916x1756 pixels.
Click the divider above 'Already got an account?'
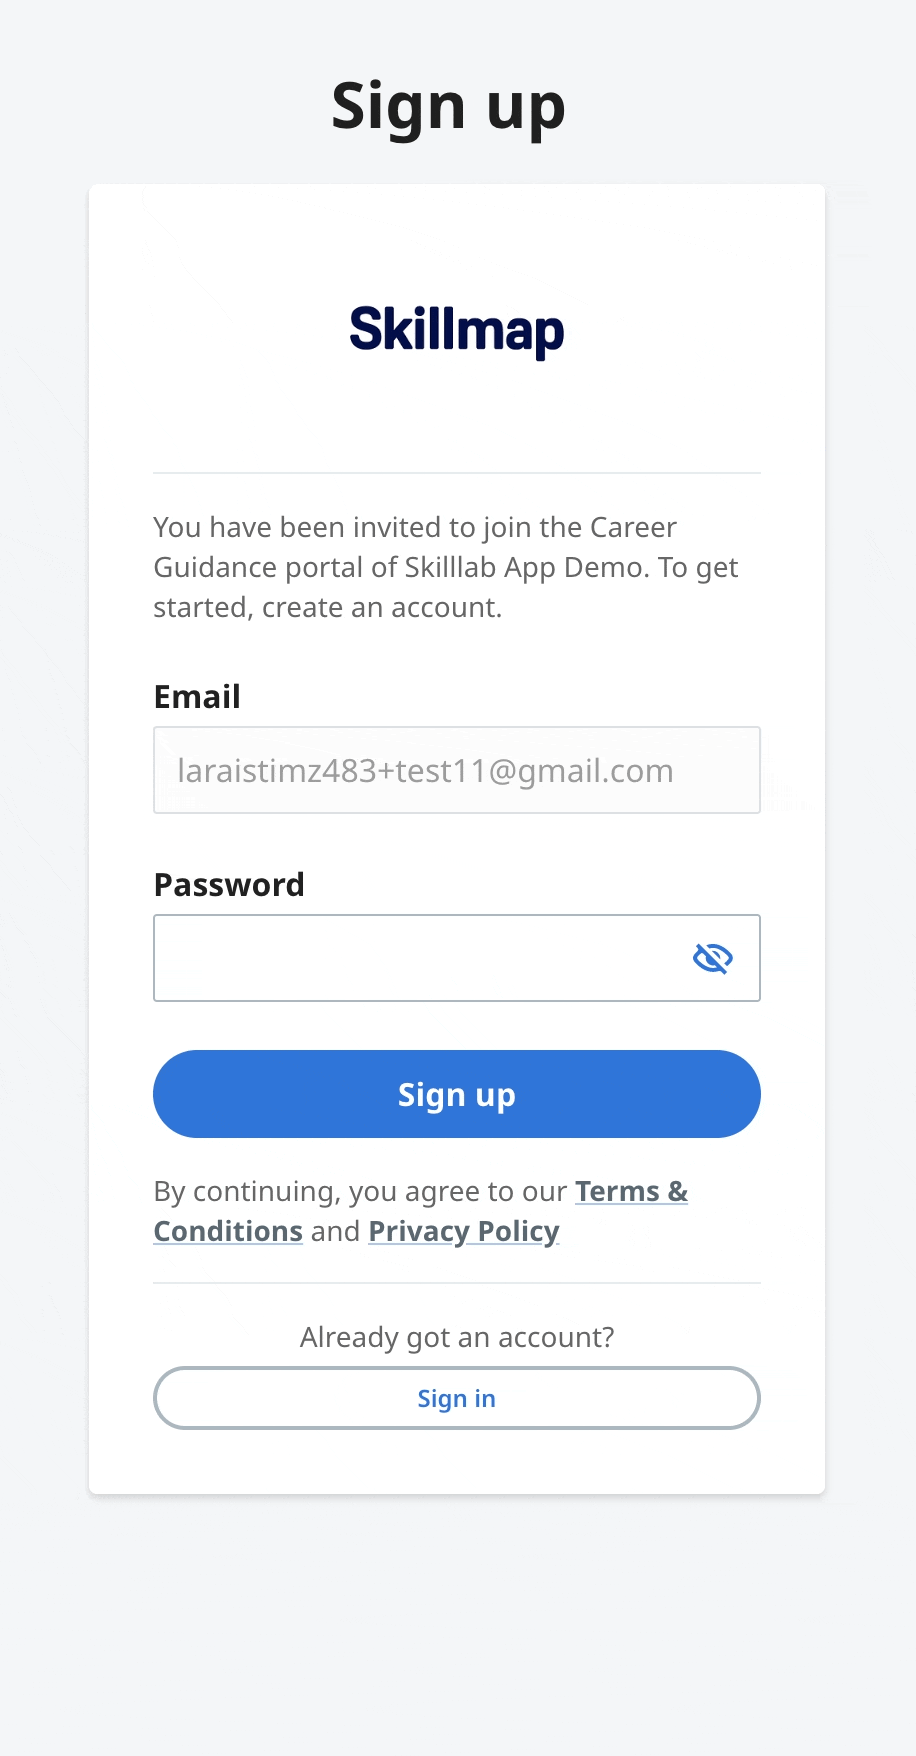457,1283
